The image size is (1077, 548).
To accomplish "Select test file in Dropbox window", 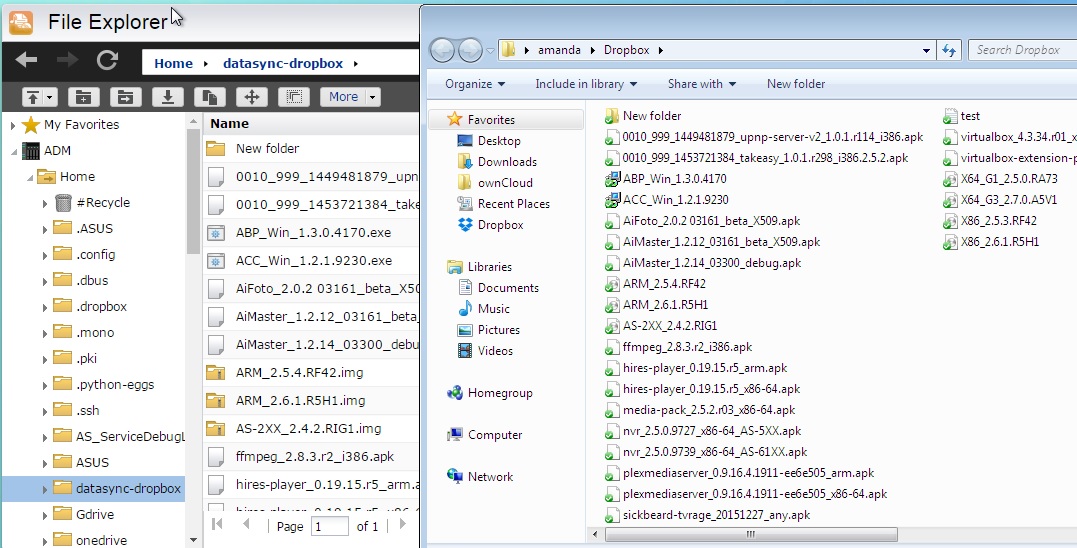I will coord(970,116).
